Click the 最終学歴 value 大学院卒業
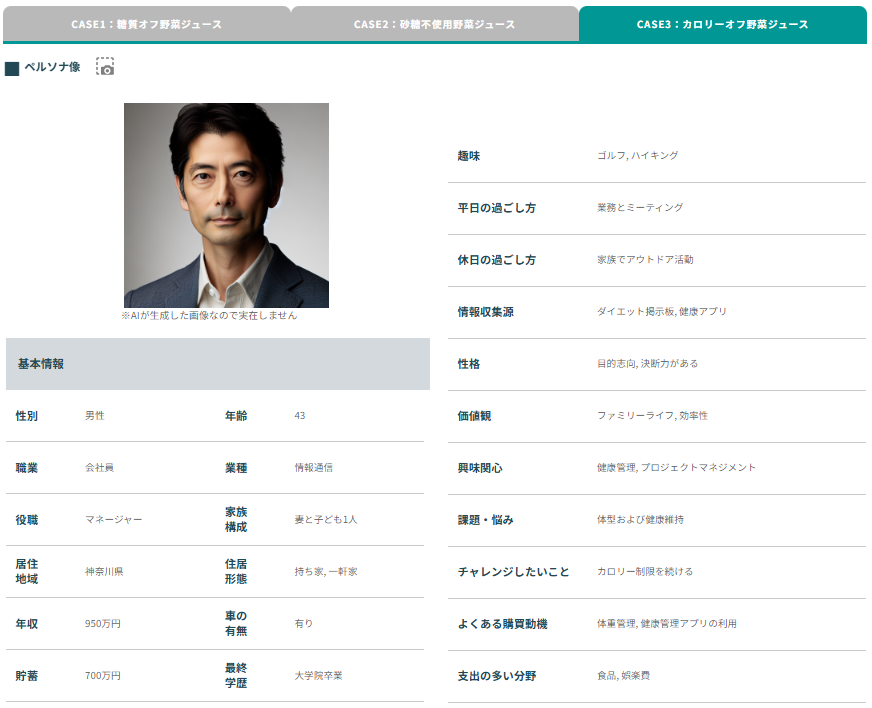872x708 pixels. (x=318, y=676)
